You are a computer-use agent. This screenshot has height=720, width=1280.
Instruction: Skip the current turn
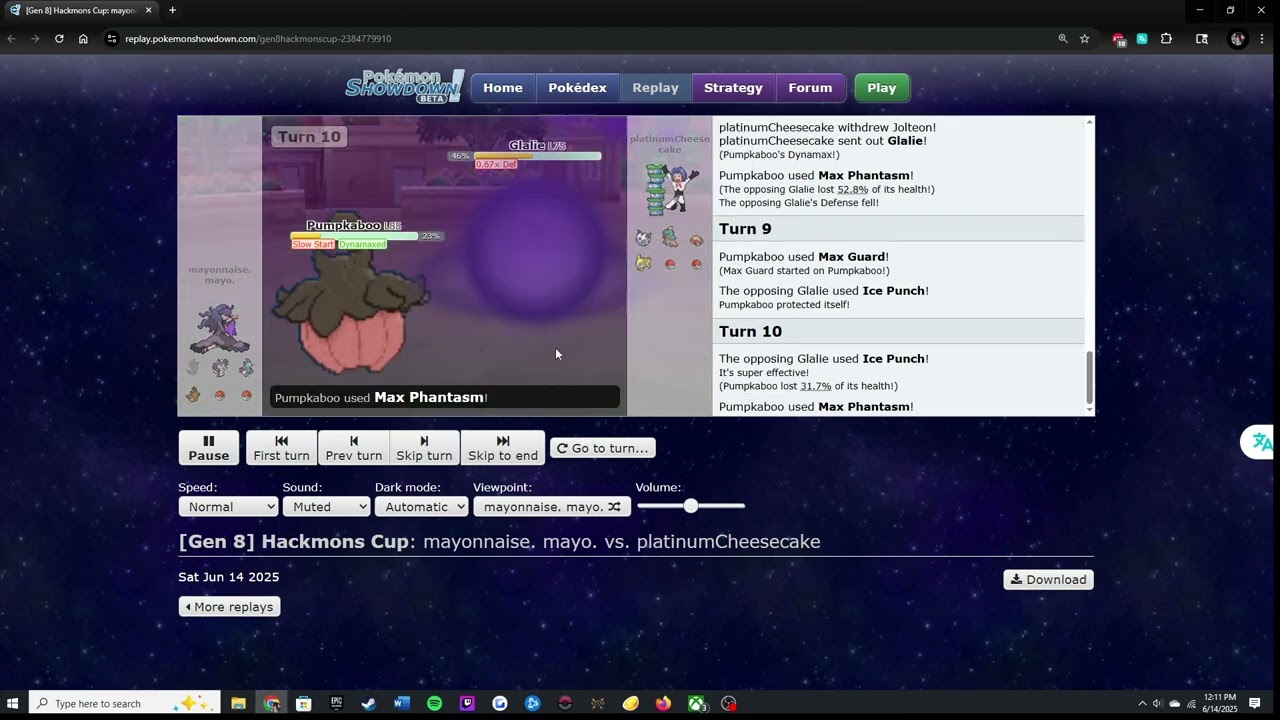pyautogui.click(x=424, y=448)
